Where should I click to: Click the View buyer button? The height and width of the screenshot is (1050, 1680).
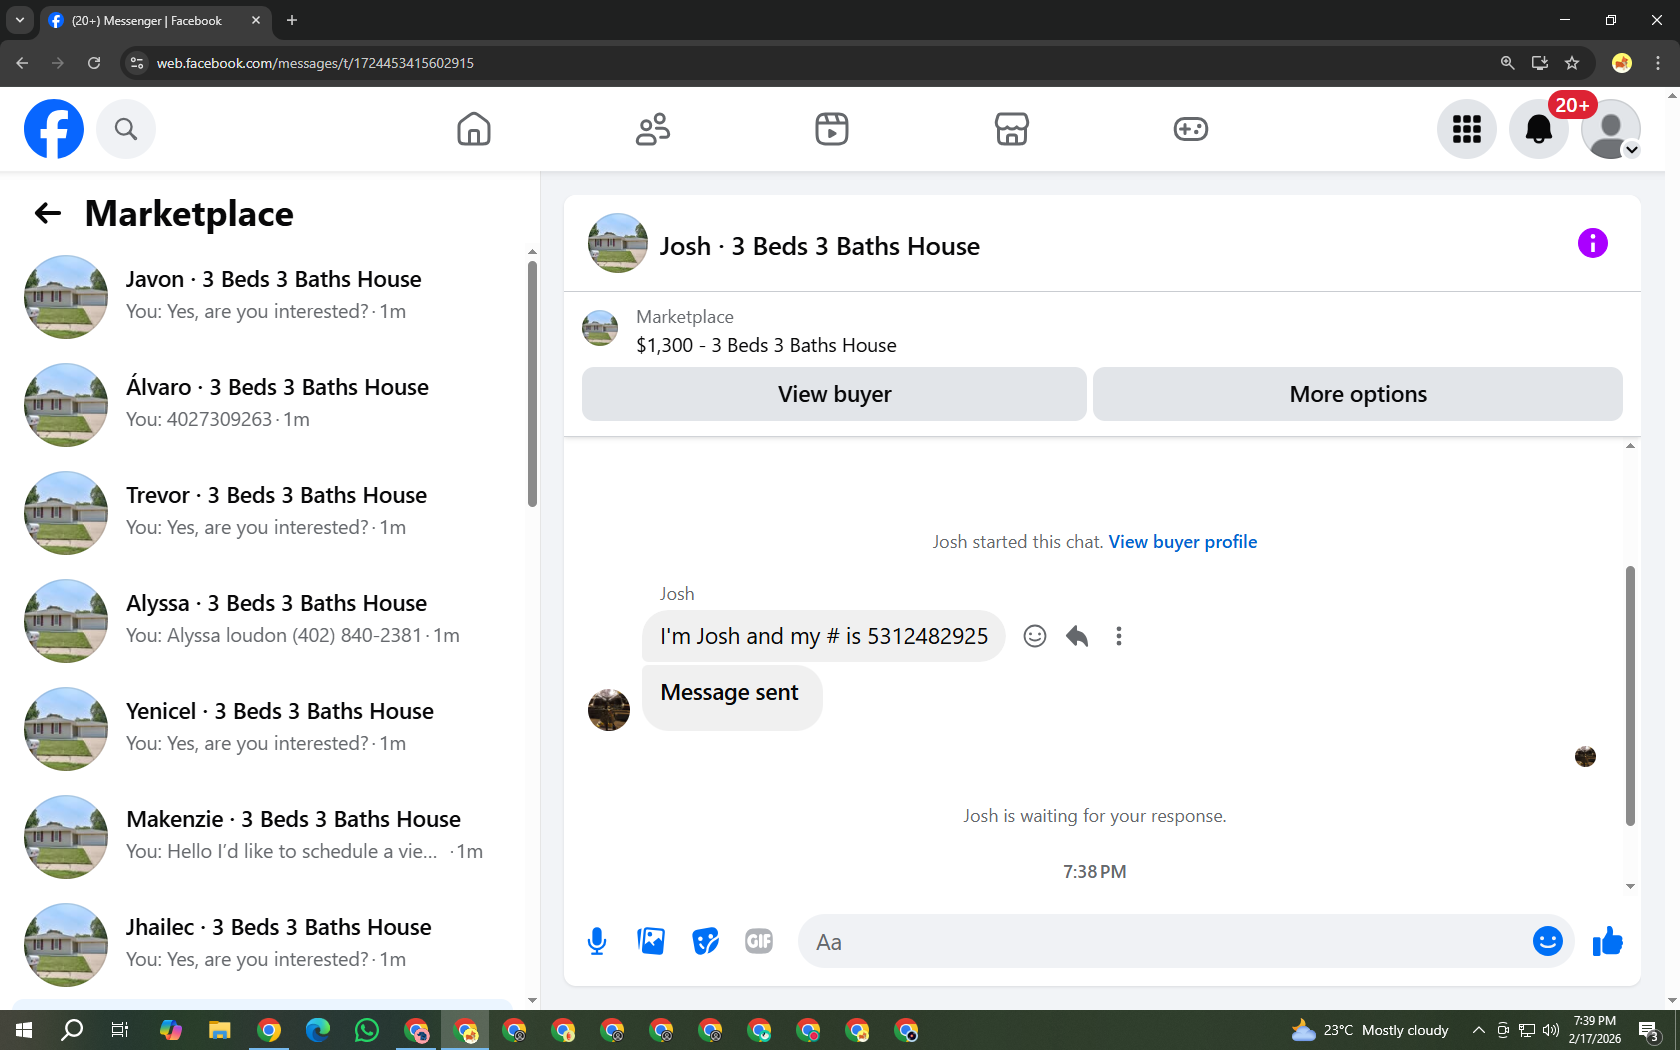[834, 394]
